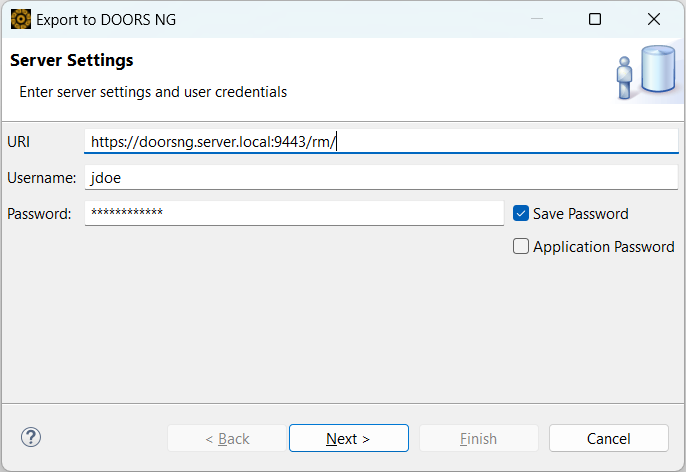Click the Export to DOORS NG title bar icon
This screenshot has height=472, width=686.
click(20, 19)
